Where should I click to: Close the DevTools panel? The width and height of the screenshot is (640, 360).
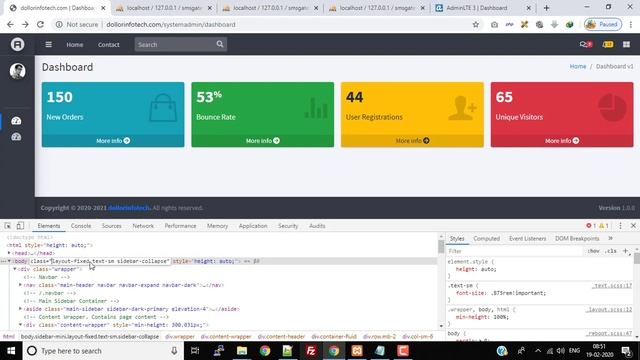click(633, 226)
